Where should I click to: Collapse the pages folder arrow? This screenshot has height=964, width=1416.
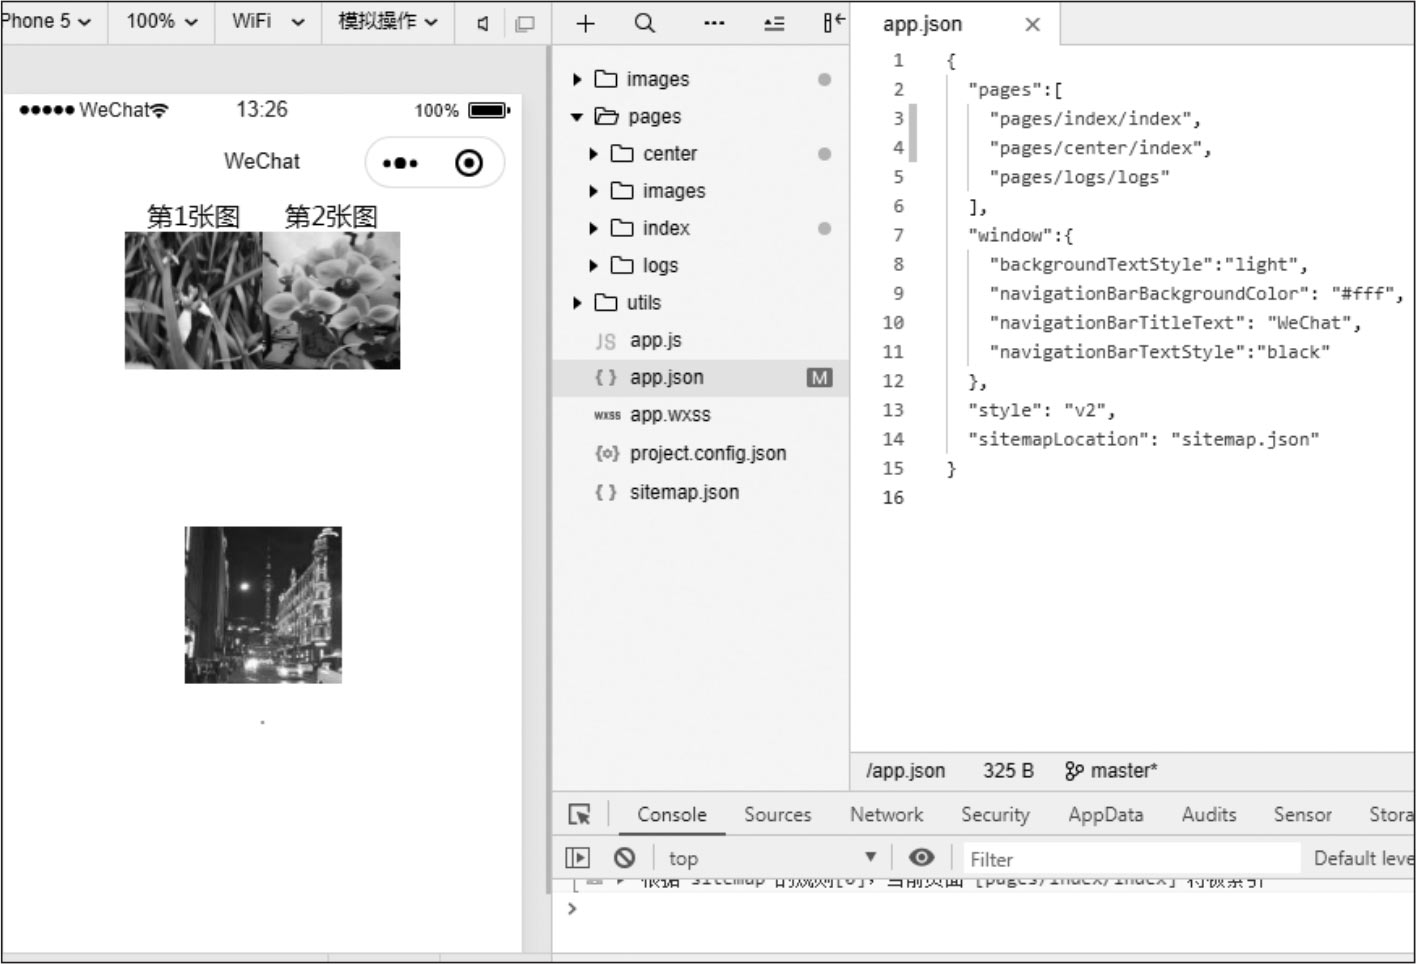point(577,117)
